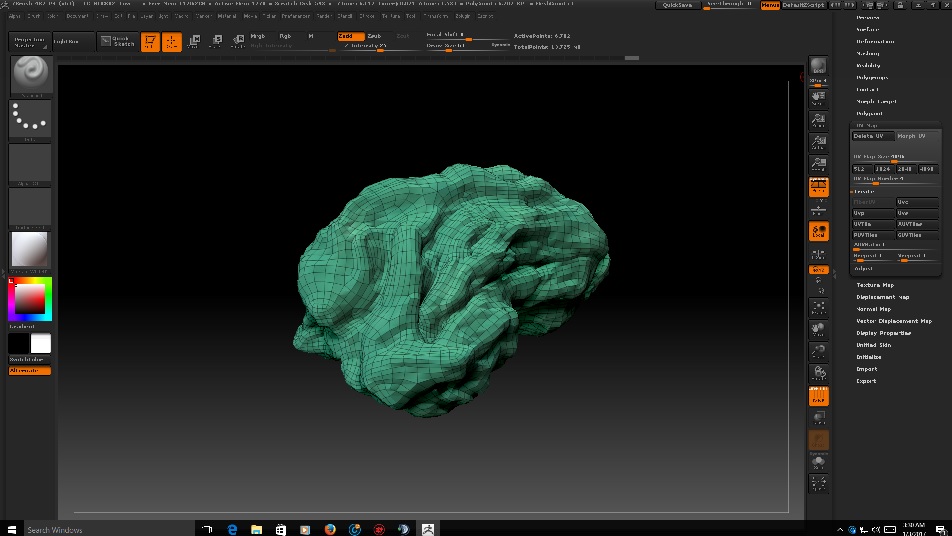Viewport: 952px width, 536px height.
Task: Click Morph UV button
Action: [x=917, y=136]
